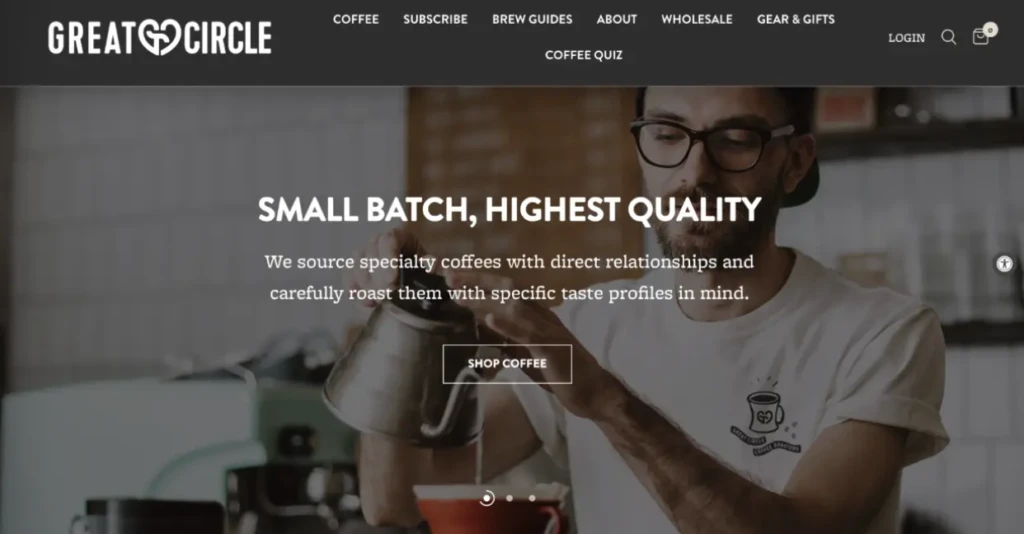
Task: Take the Coffee Quiz
Action: coord(583,55)
